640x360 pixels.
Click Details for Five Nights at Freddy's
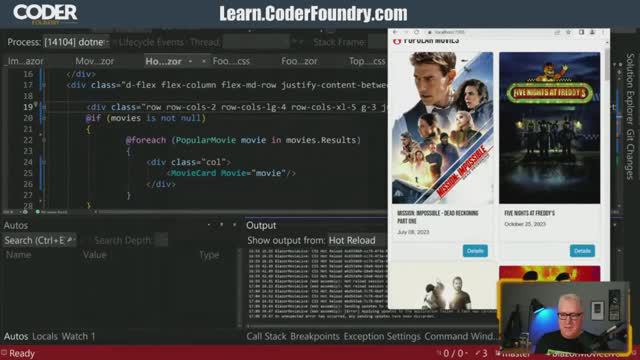(582, 251)
